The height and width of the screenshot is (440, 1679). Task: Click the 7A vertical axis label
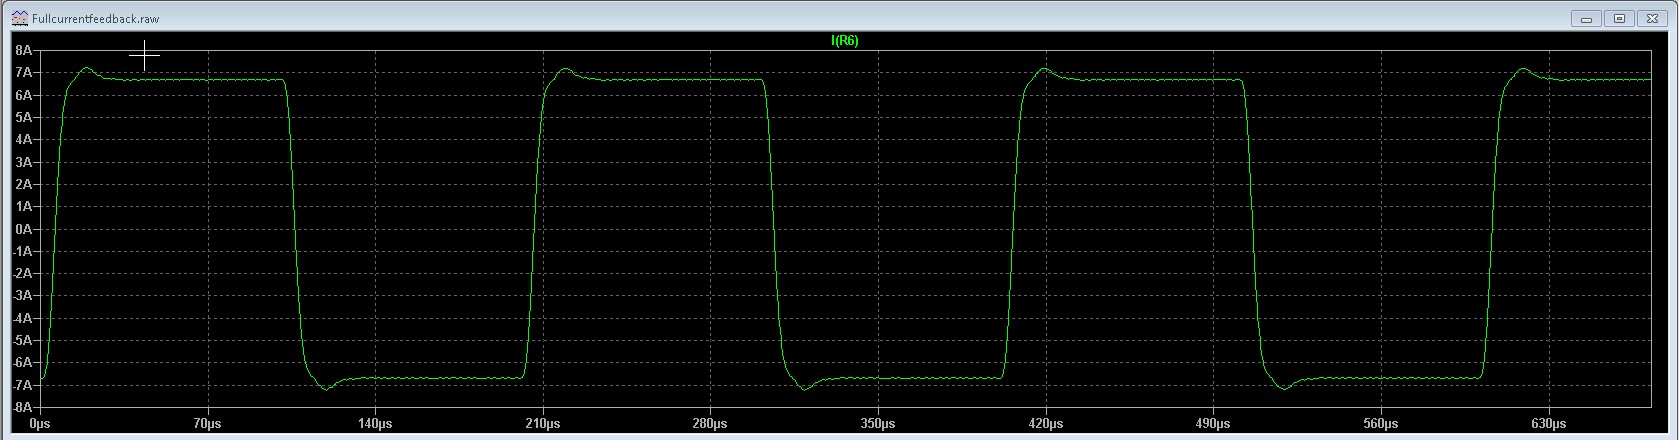(x=25, y=72)
